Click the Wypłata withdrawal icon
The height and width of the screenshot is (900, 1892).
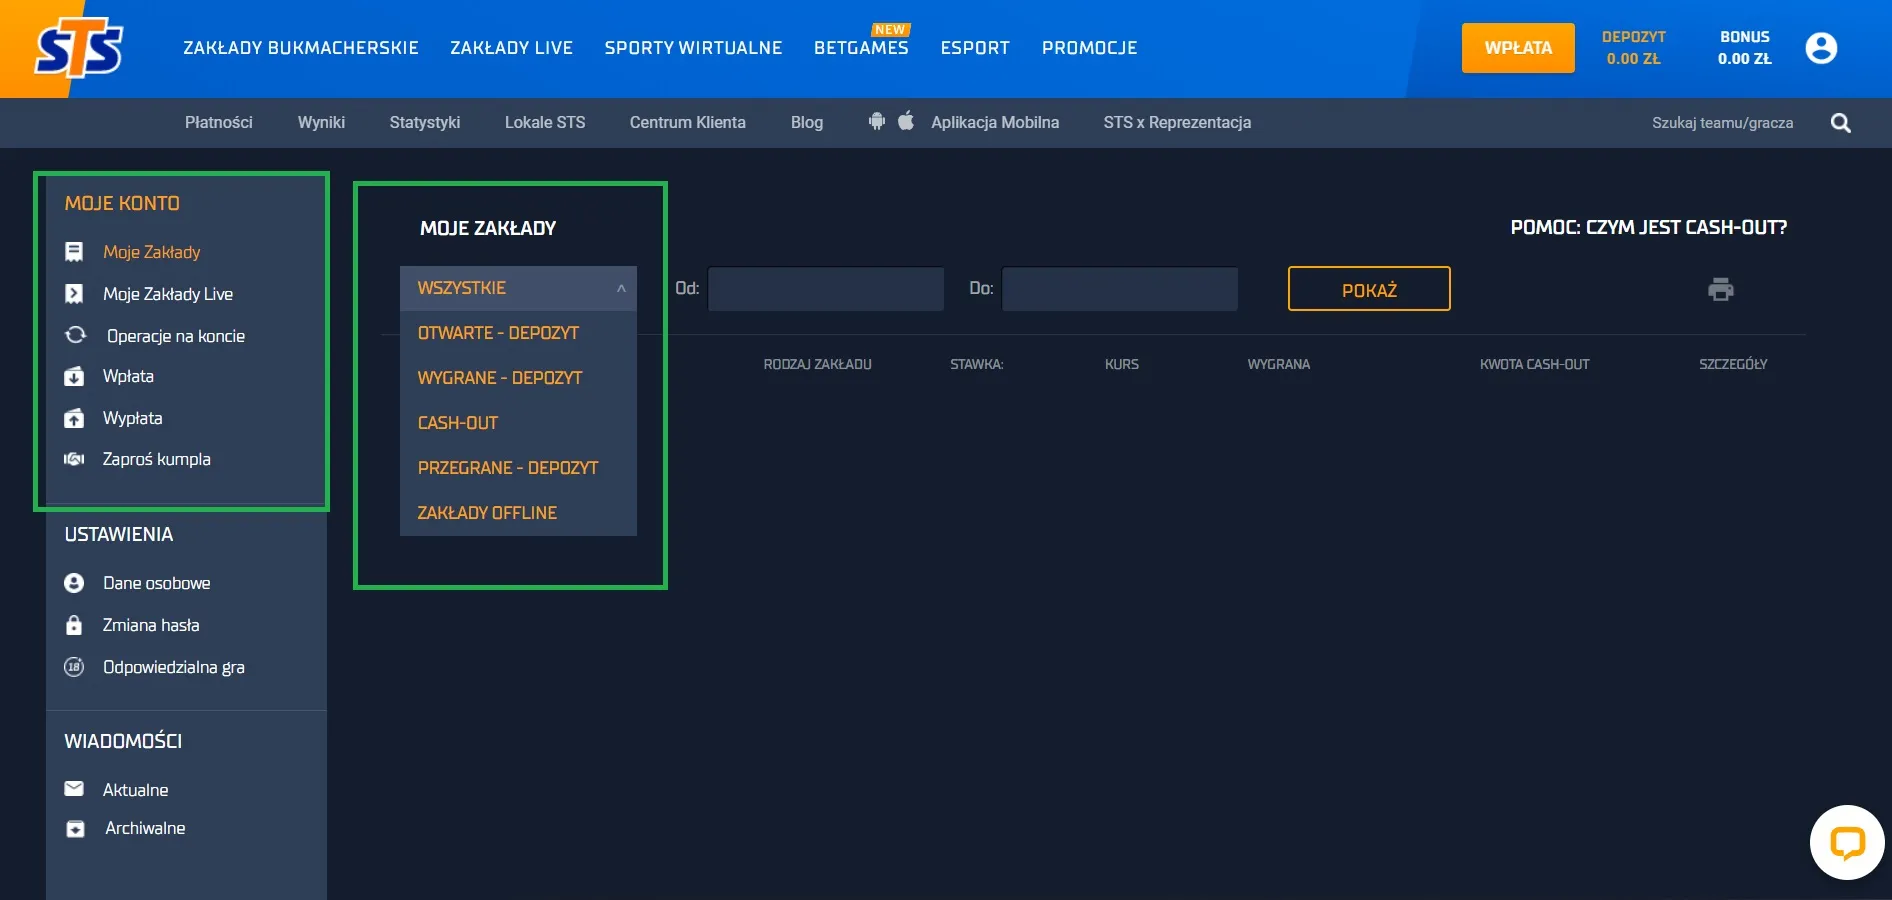[74, 418]
